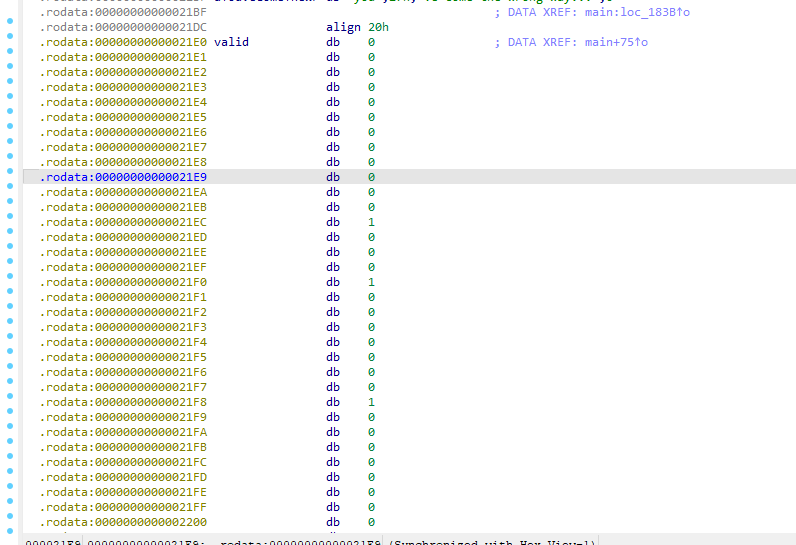796x545 pixels.
Task: Follow the main+75 data xref link
Action: point(616,42)
